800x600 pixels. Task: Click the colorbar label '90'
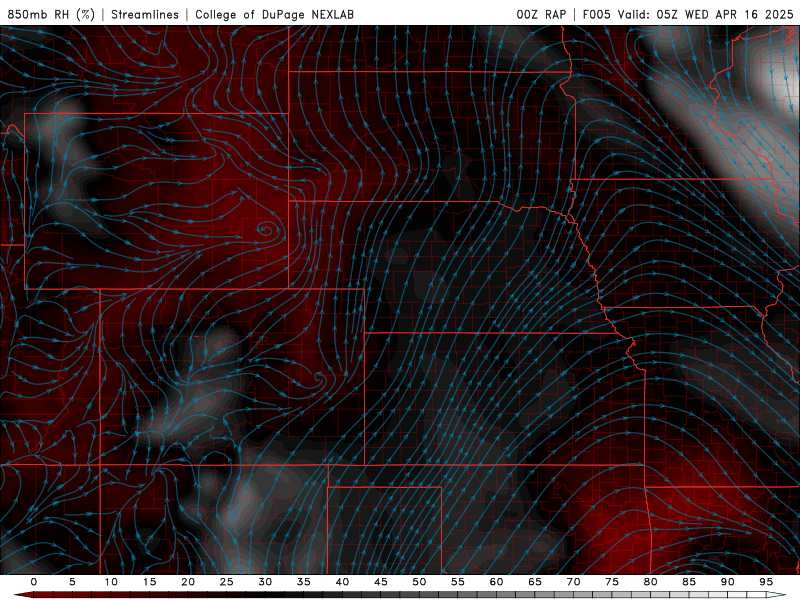(x=727, y=582)
